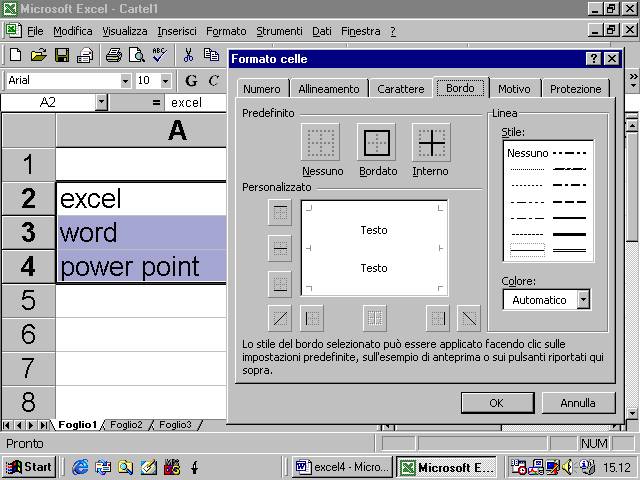This screenshot has height=480, width=640.
Task: Select the double line style
Action: pyautogui.click(x=569, y=250)
